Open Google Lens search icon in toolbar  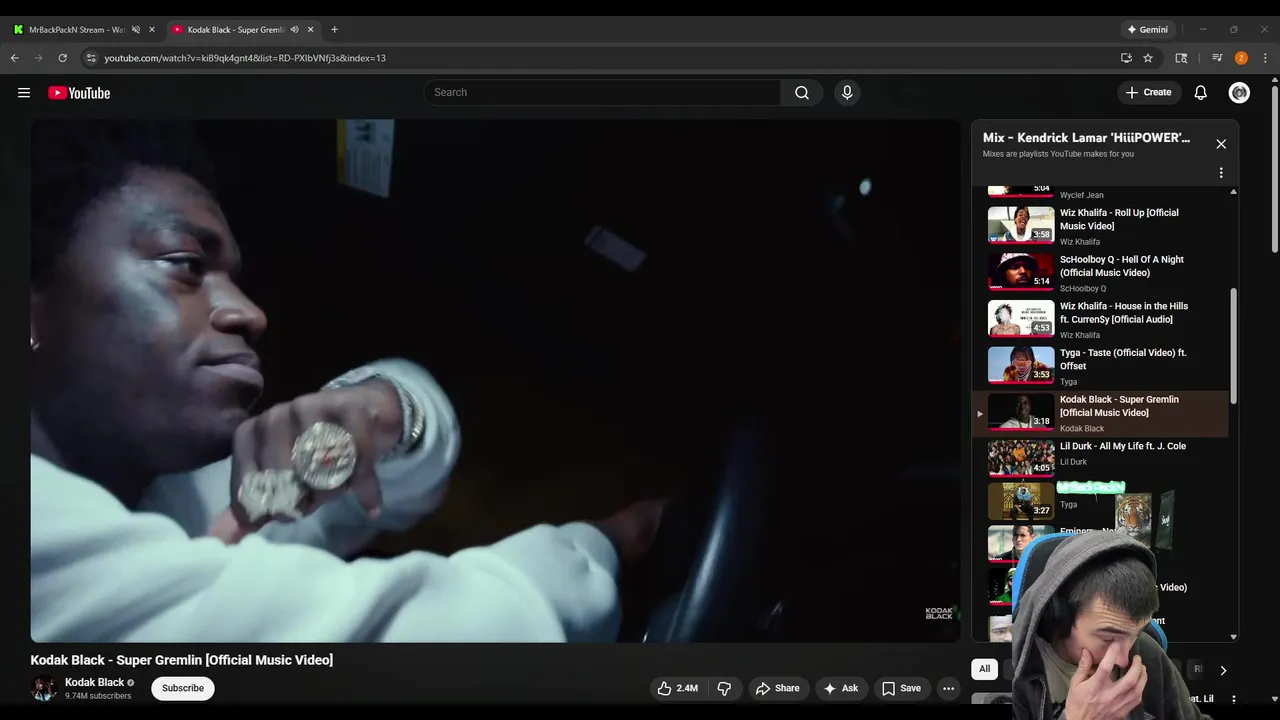tap(1181, 58)
